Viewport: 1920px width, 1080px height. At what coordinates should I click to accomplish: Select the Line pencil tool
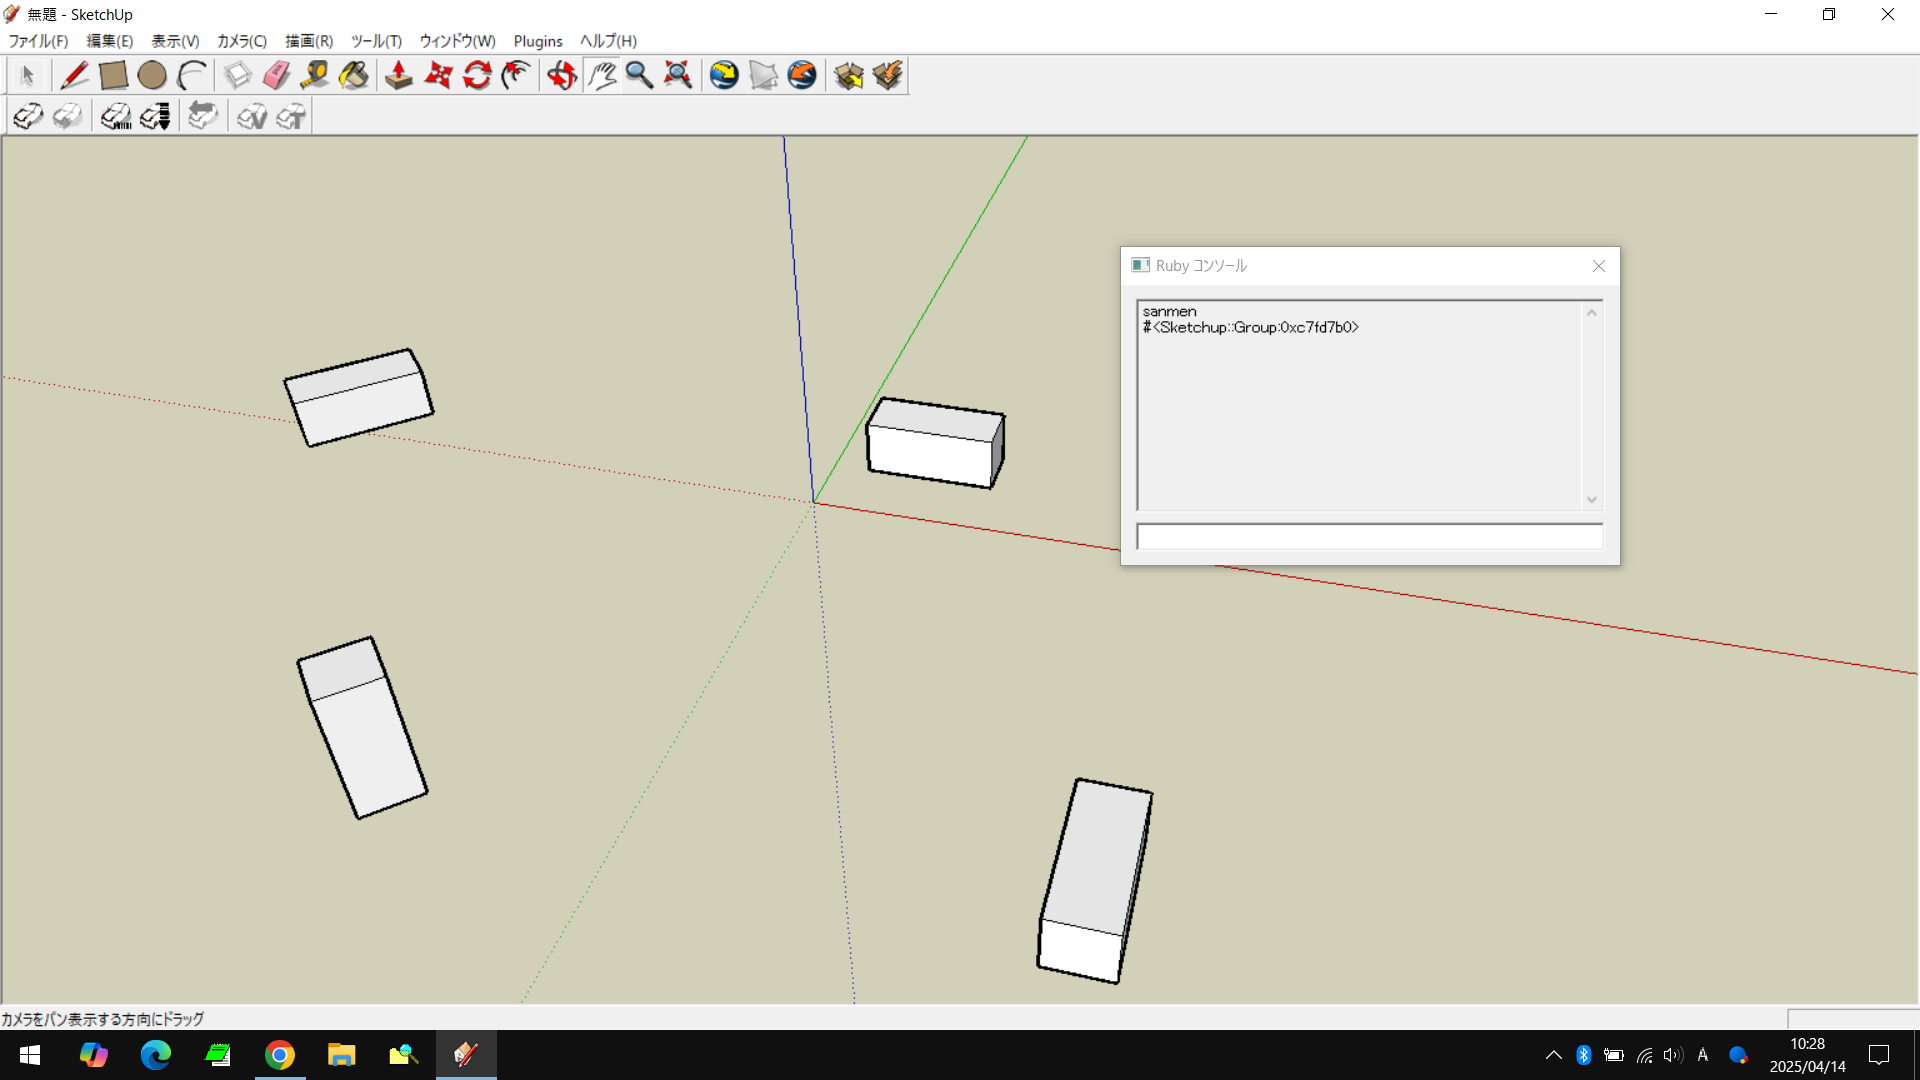pos(74,76)
